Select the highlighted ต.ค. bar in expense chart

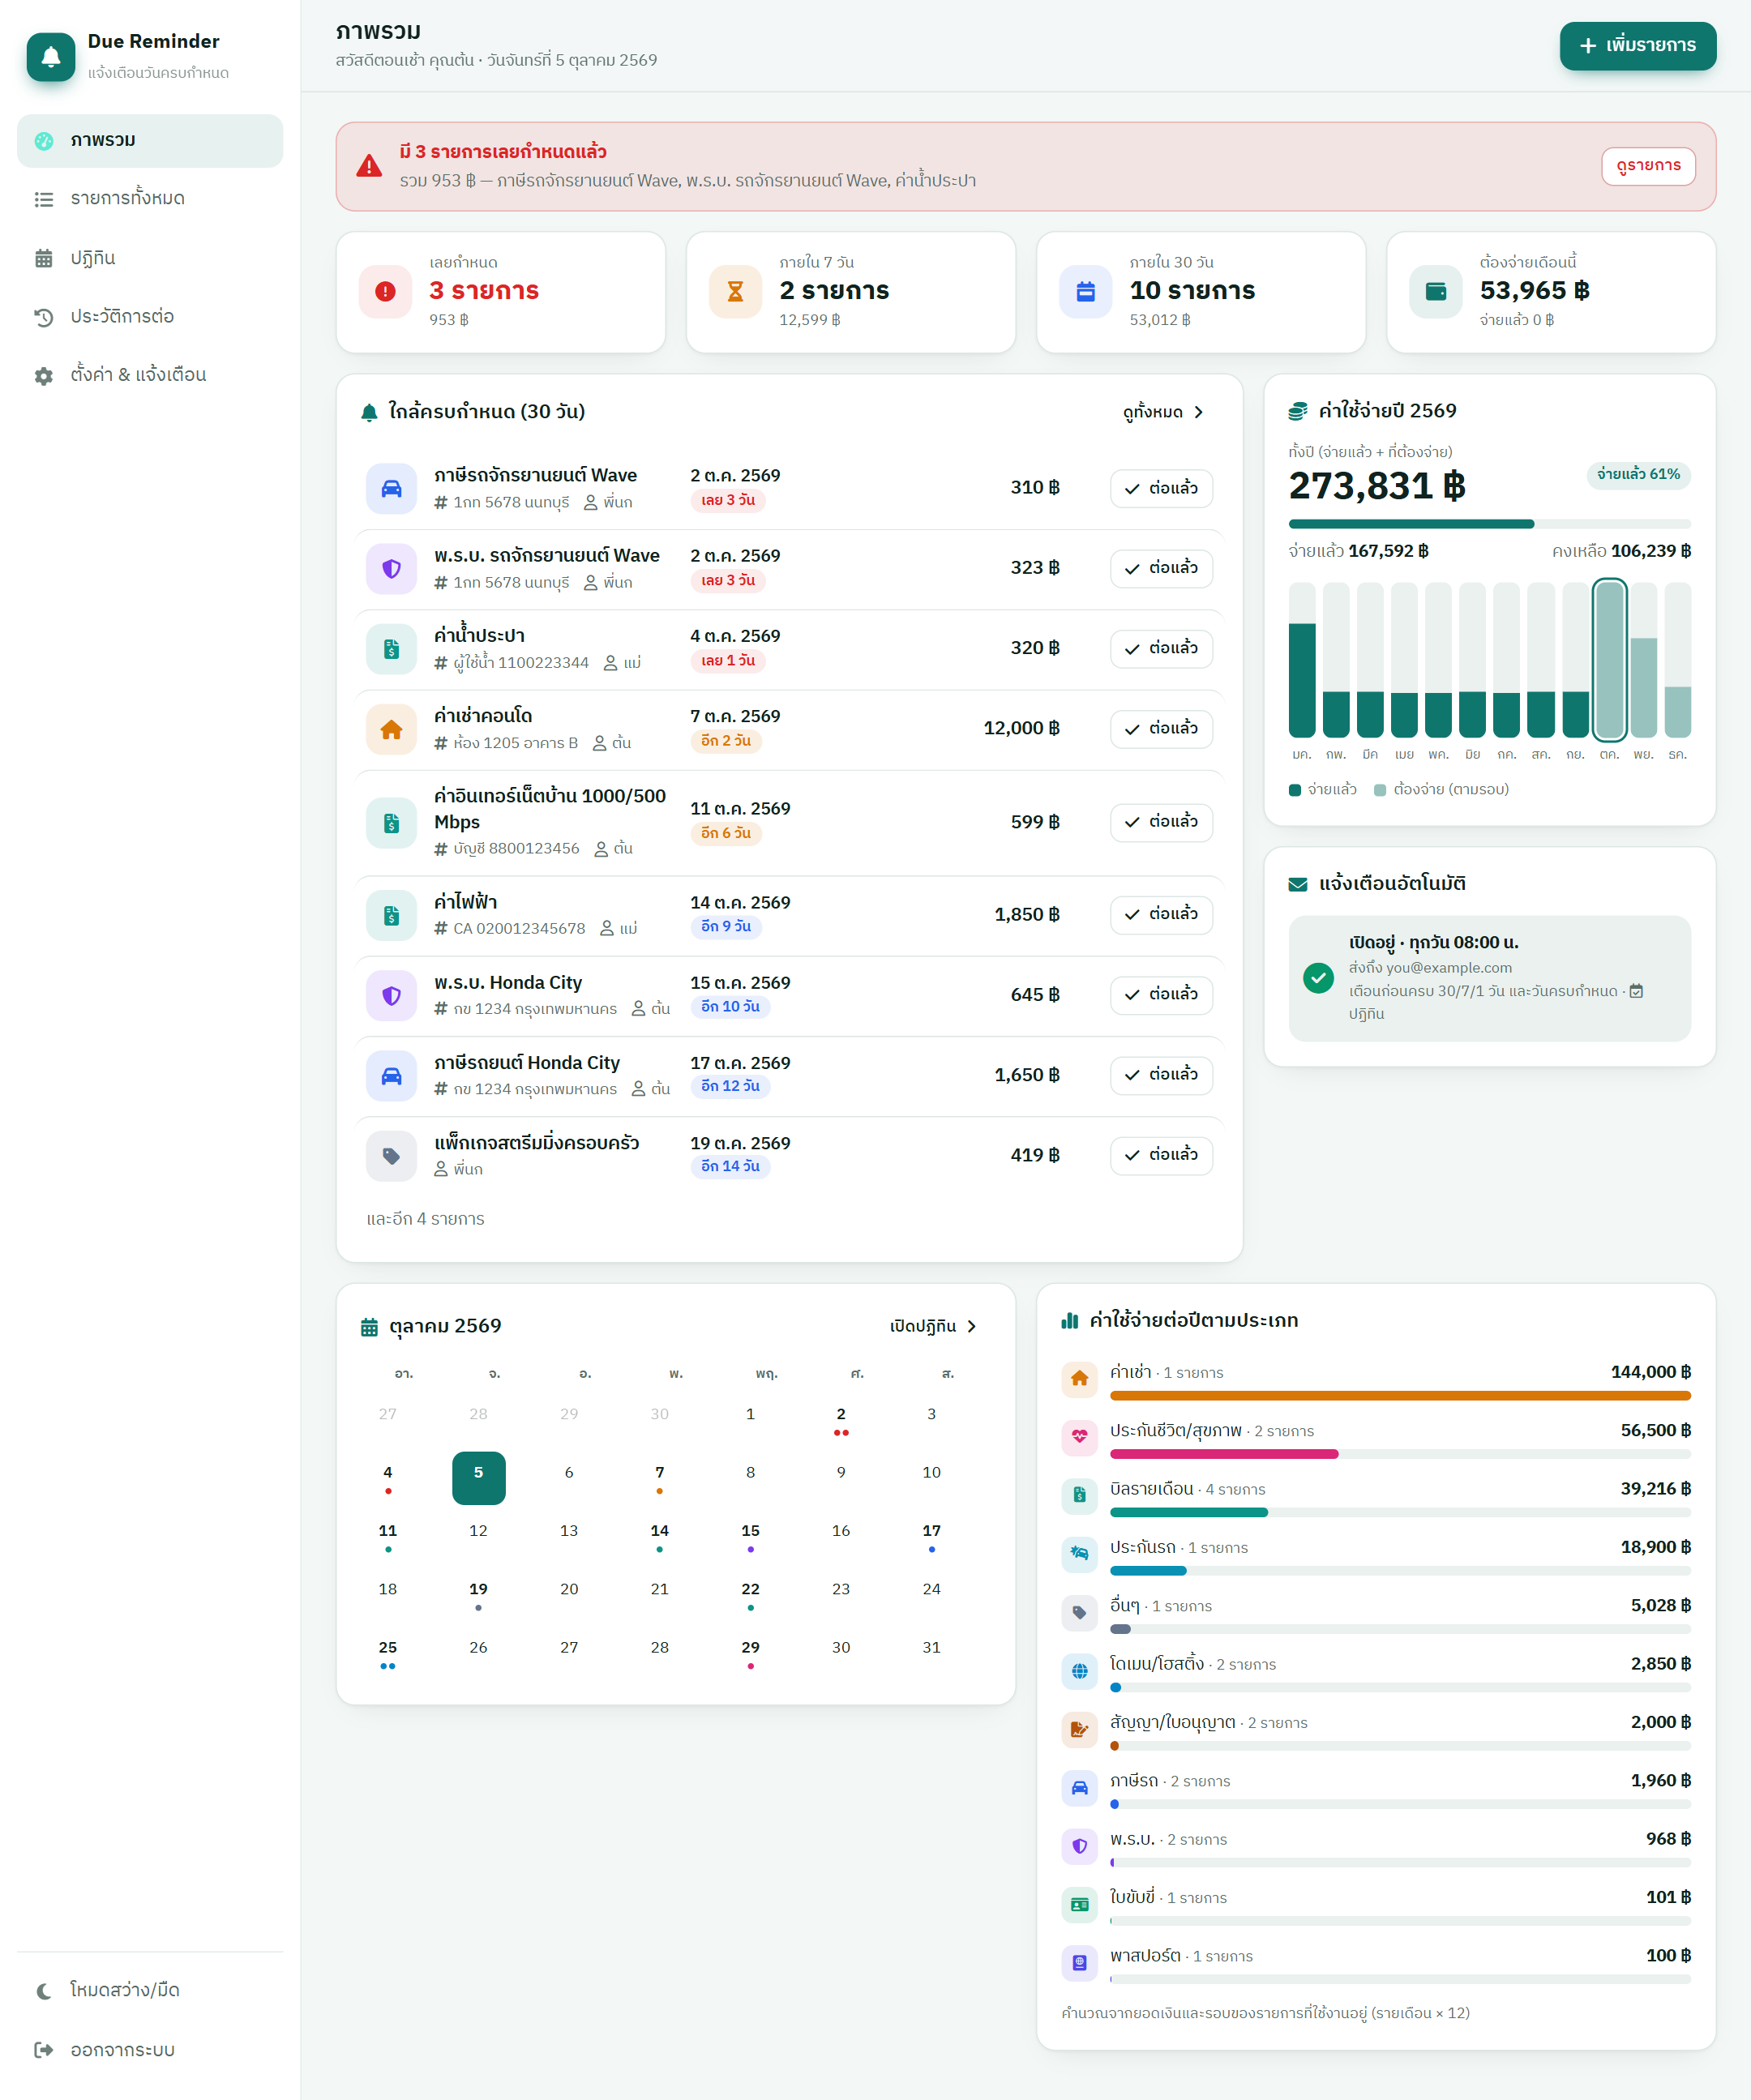click(1609, 660)
